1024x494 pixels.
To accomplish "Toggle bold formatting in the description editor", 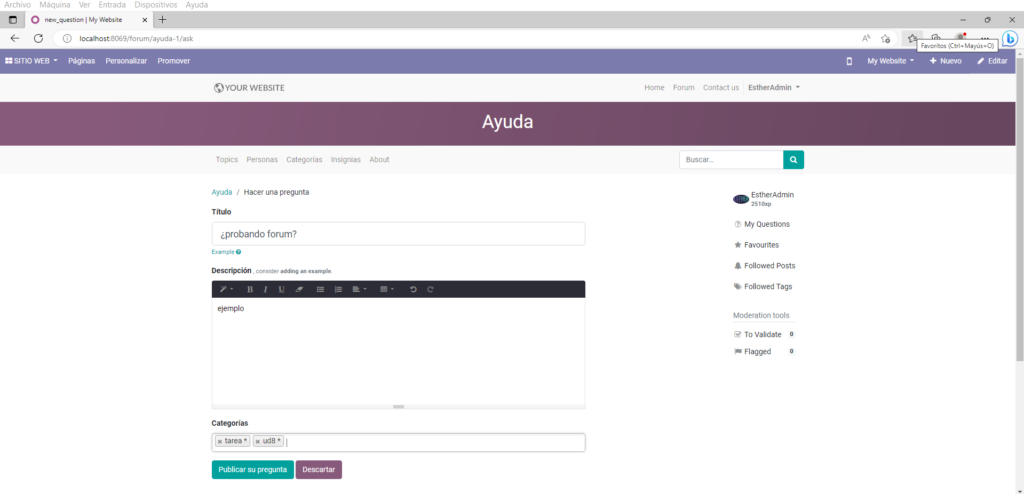I will coord(249,289).
